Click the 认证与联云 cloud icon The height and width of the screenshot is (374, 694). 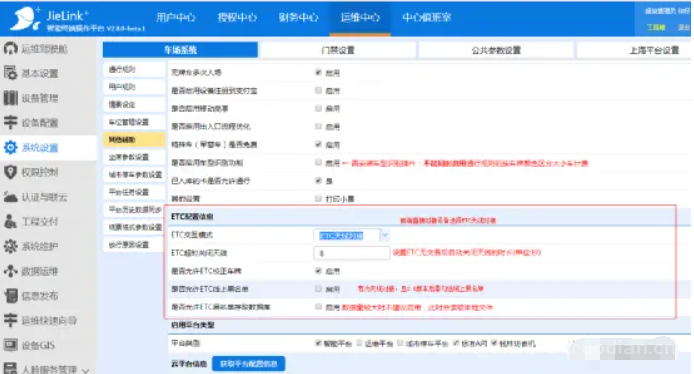tap(10, 197)
